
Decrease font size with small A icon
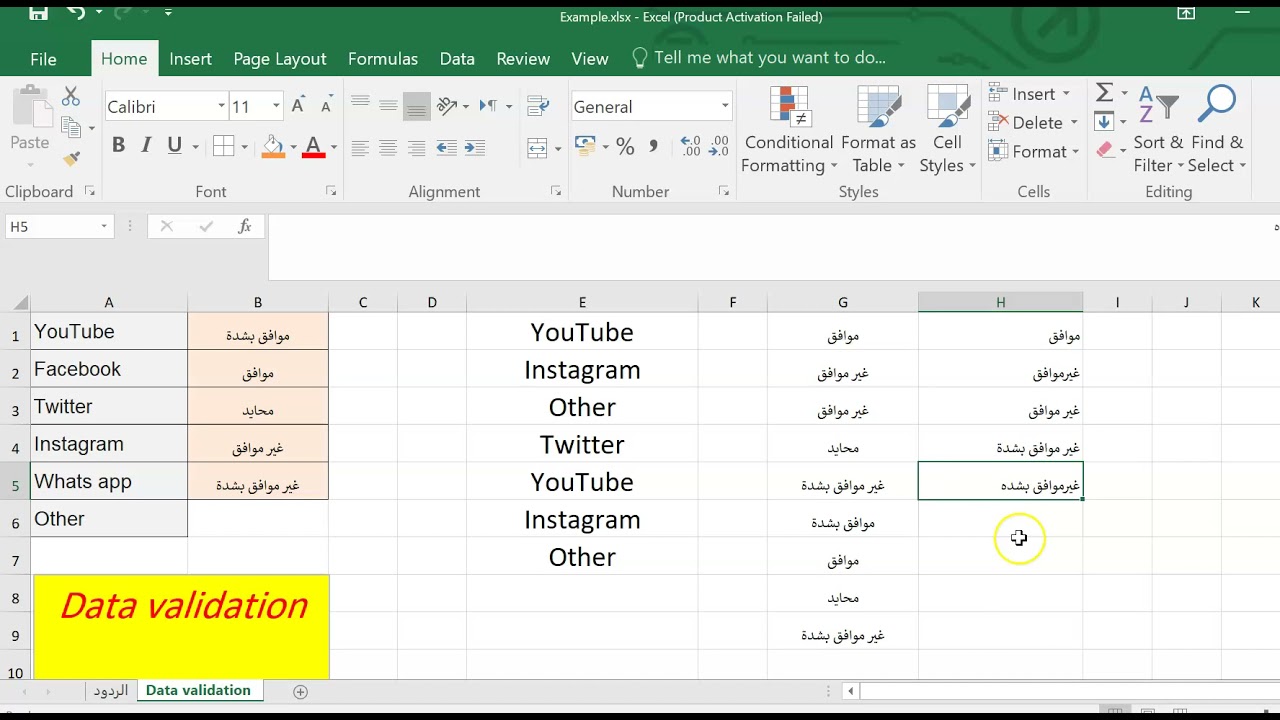[326, 106]
